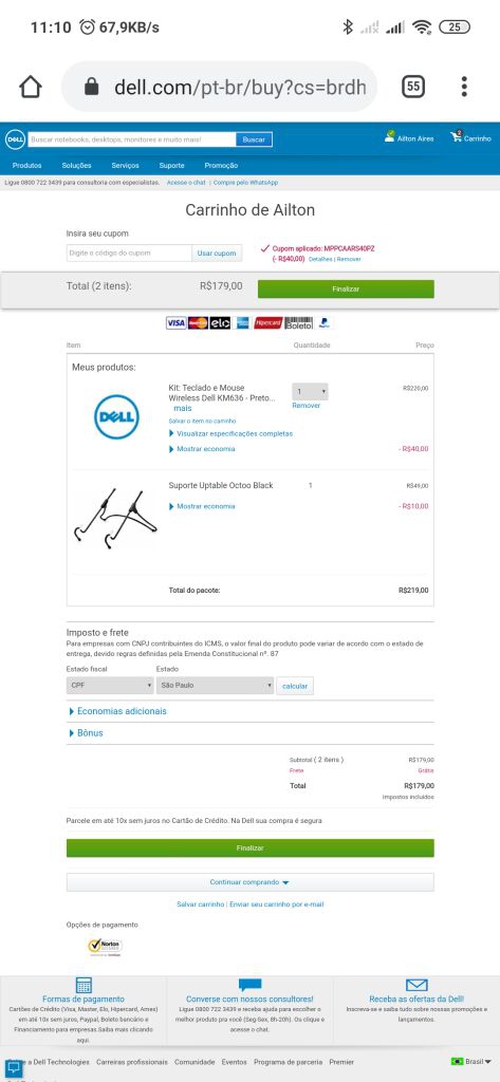Click the Usar cupom button
The height and width of the screenshot is (1082, 500).
217,253
